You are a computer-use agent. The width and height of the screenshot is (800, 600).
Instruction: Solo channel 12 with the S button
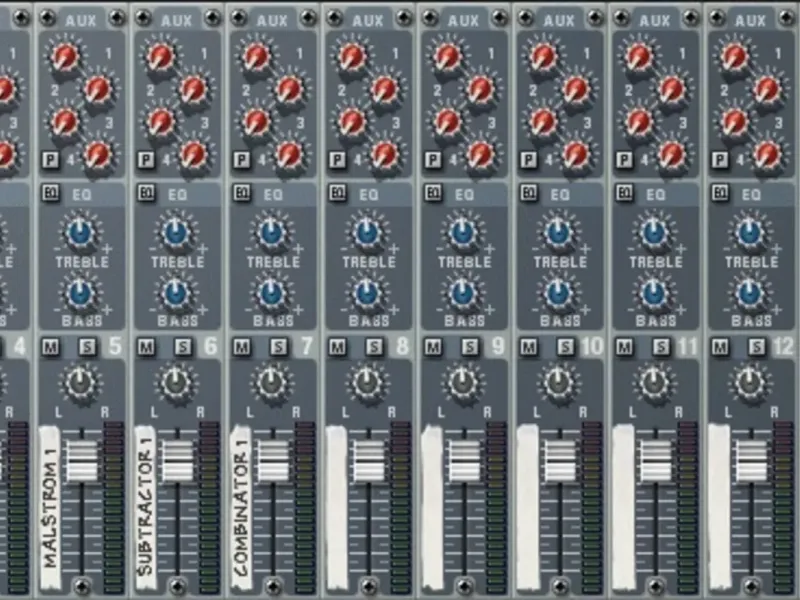[757, 347]
